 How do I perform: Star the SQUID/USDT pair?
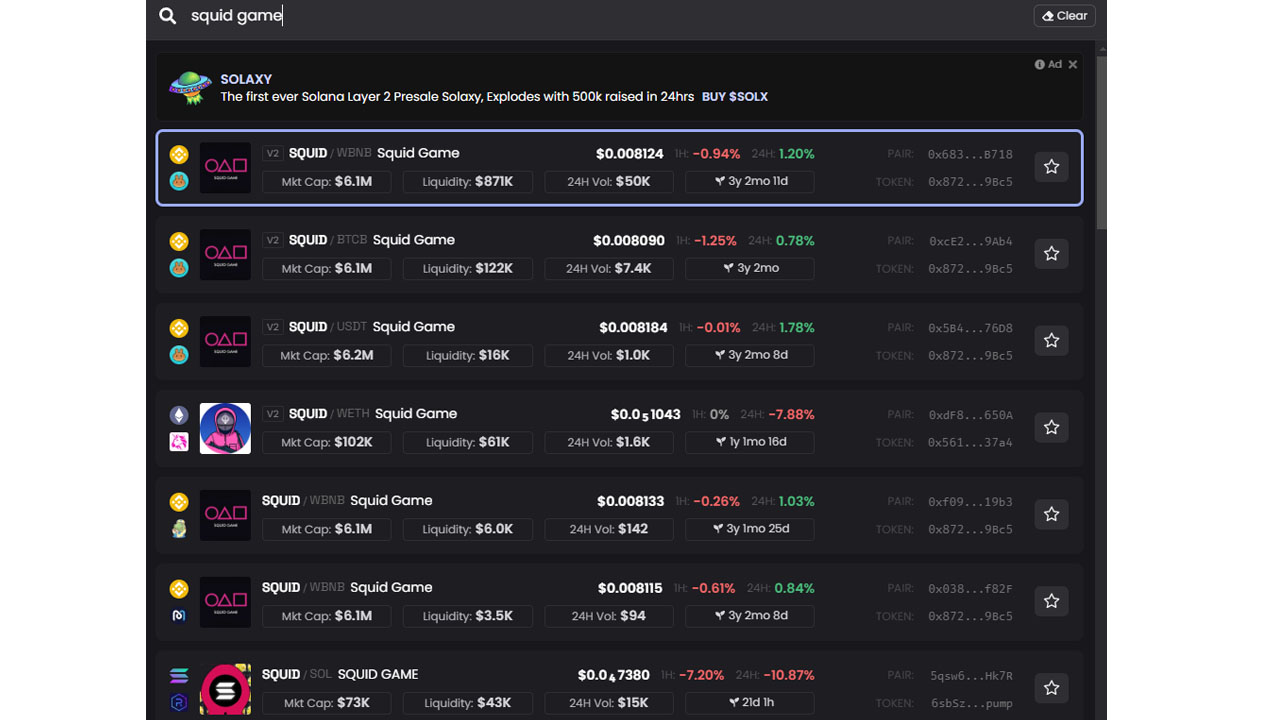click(x=1051, y=341)
